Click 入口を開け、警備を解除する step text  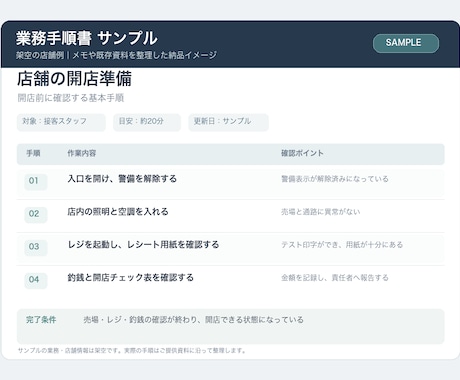122,179
